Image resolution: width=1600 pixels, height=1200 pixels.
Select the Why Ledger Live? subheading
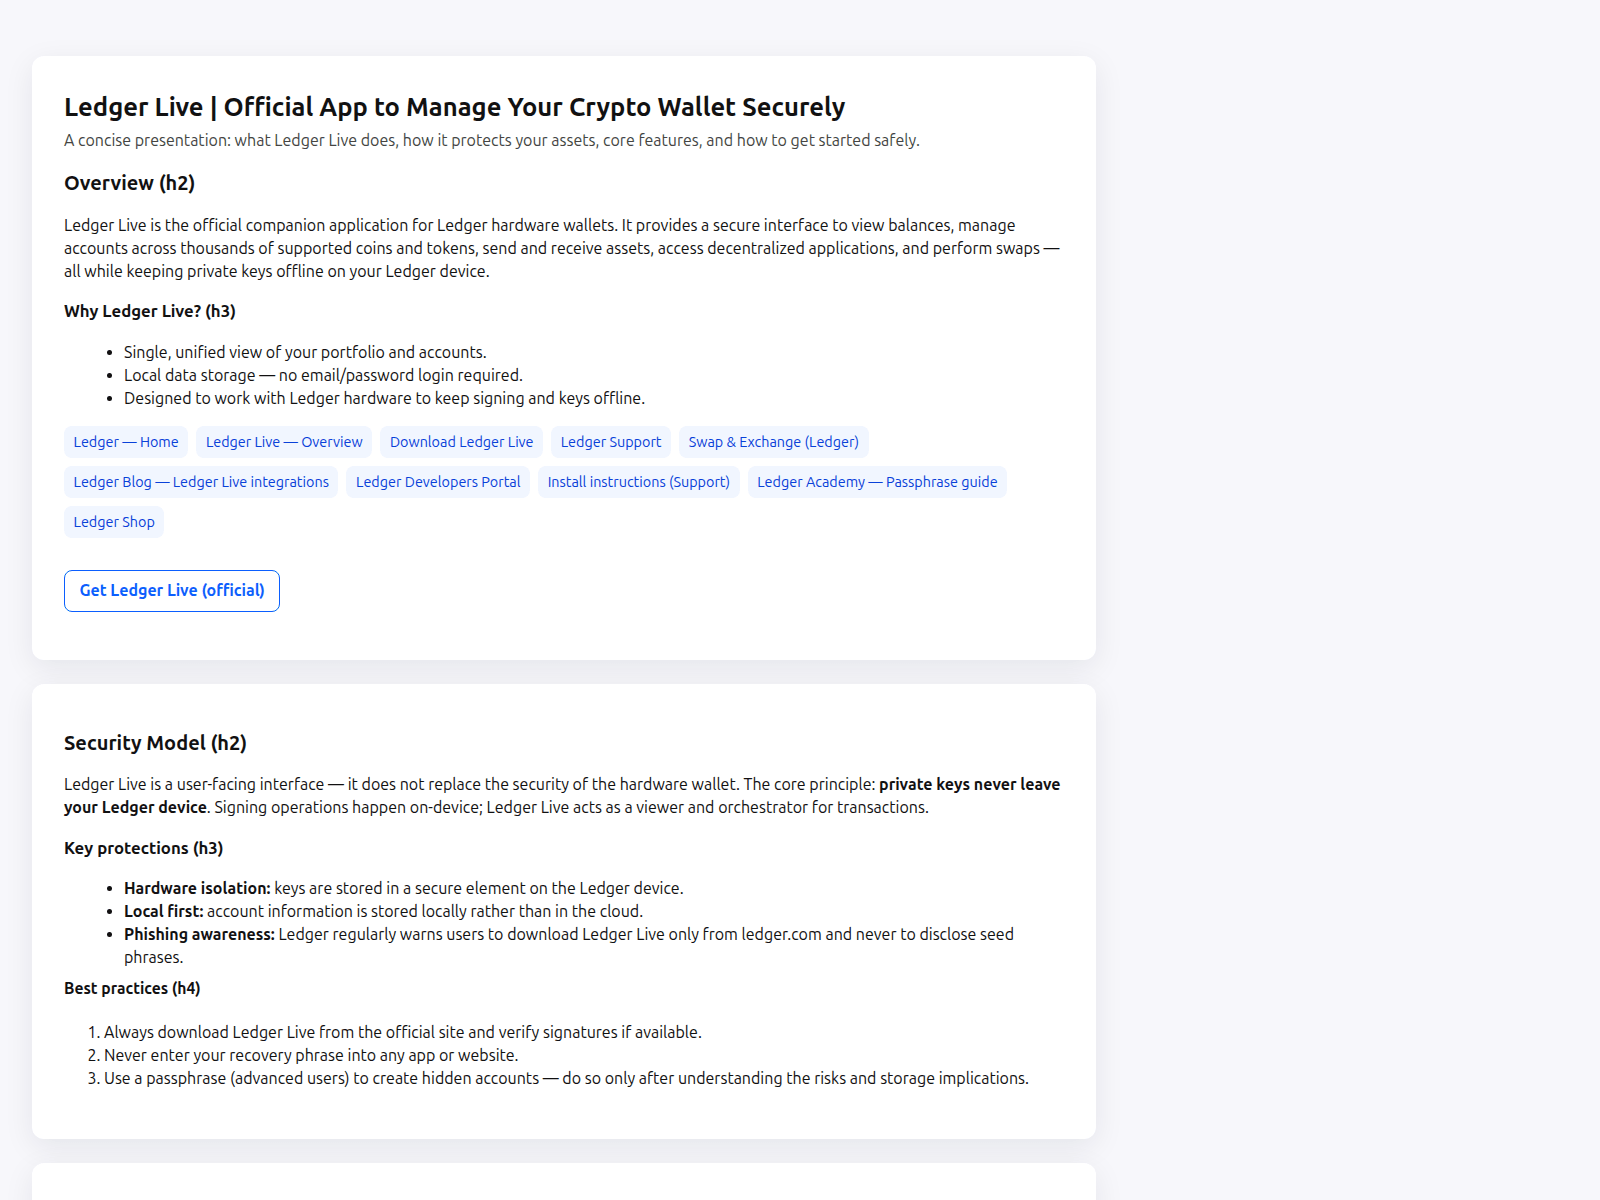click(148, 311)
